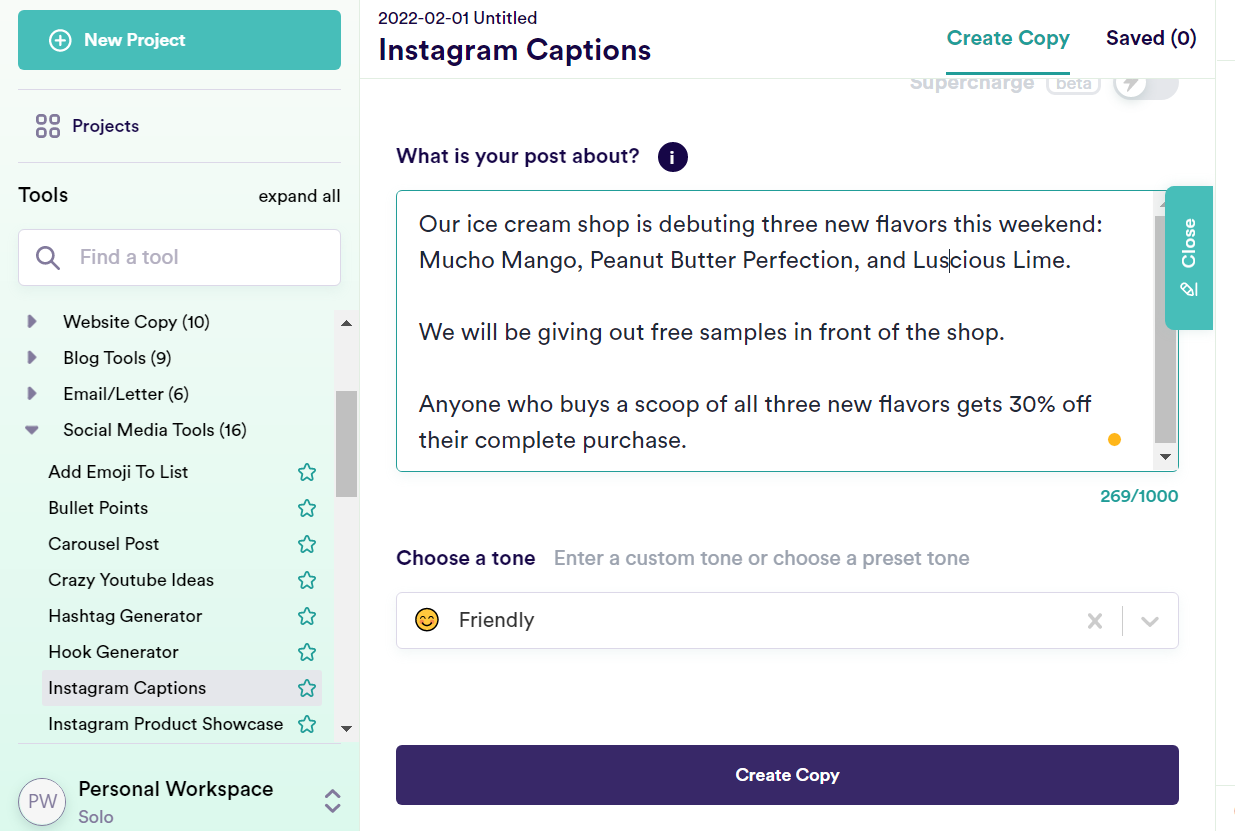Open the Projects grid icon
The height and width of the screenshot is (831, 1235).
tap(47, 126)
